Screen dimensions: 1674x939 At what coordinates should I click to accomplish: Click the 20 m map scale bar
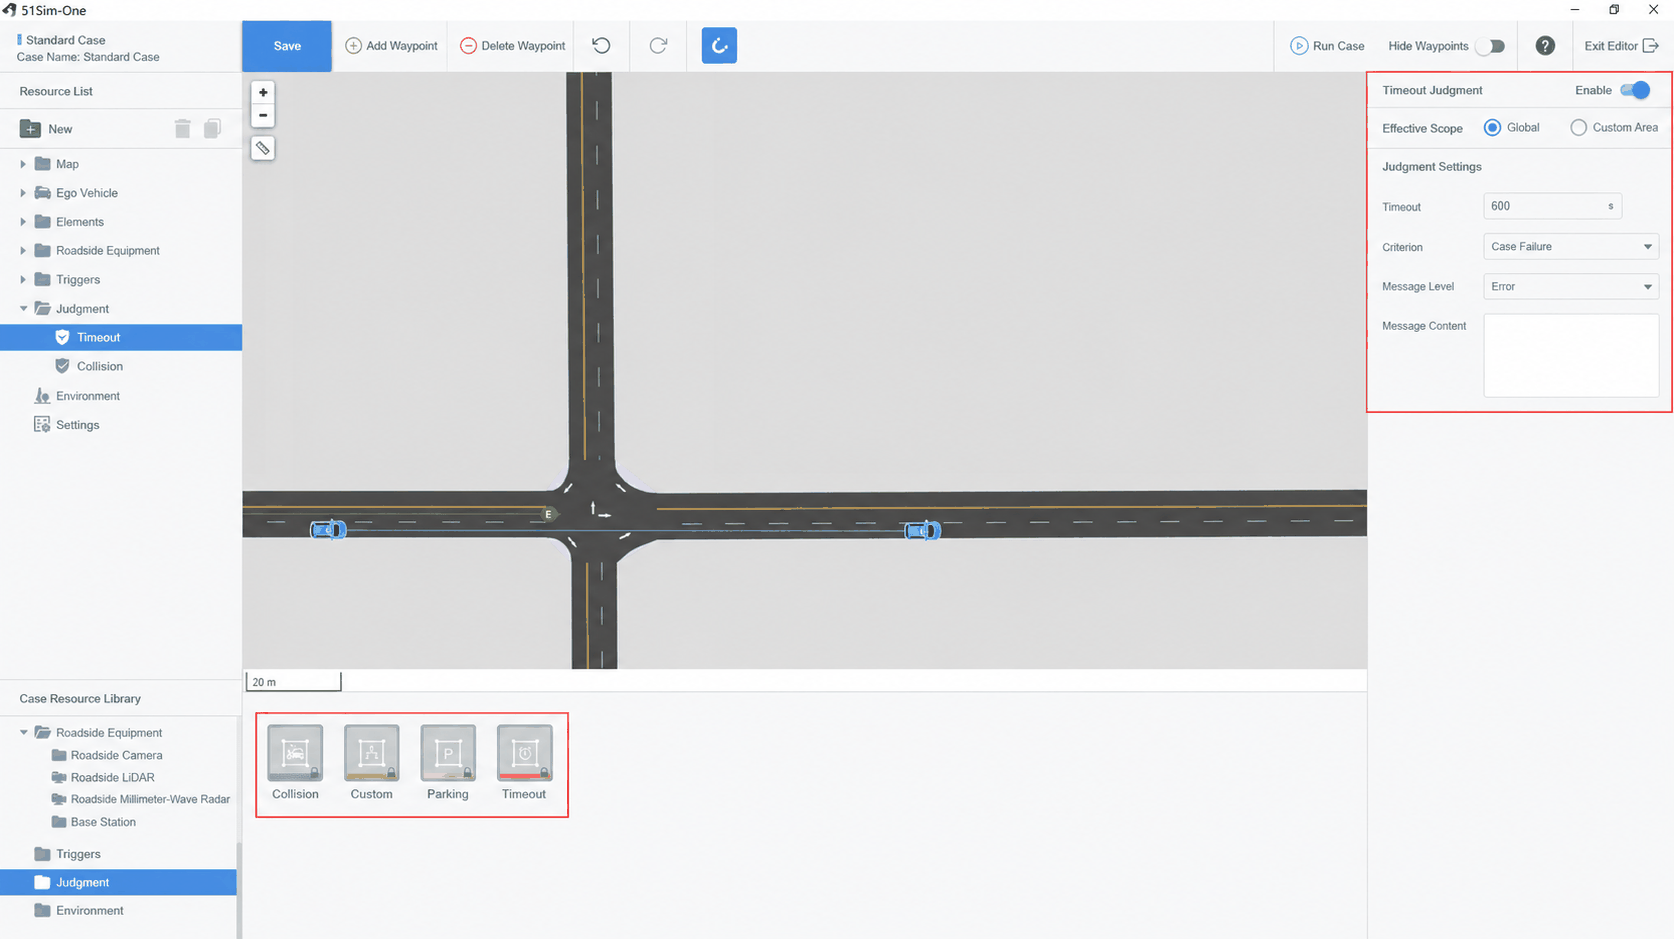point(293,682)
